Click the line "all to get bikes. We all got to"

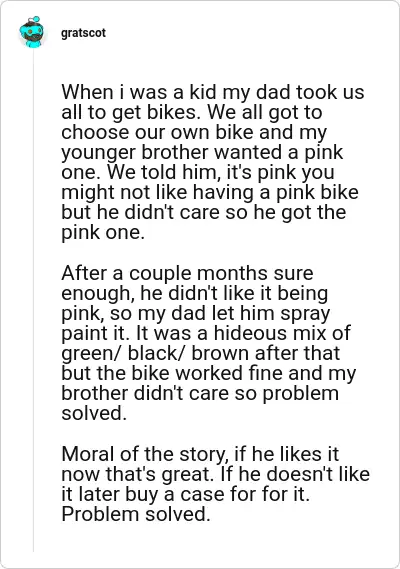pos(192,112)
